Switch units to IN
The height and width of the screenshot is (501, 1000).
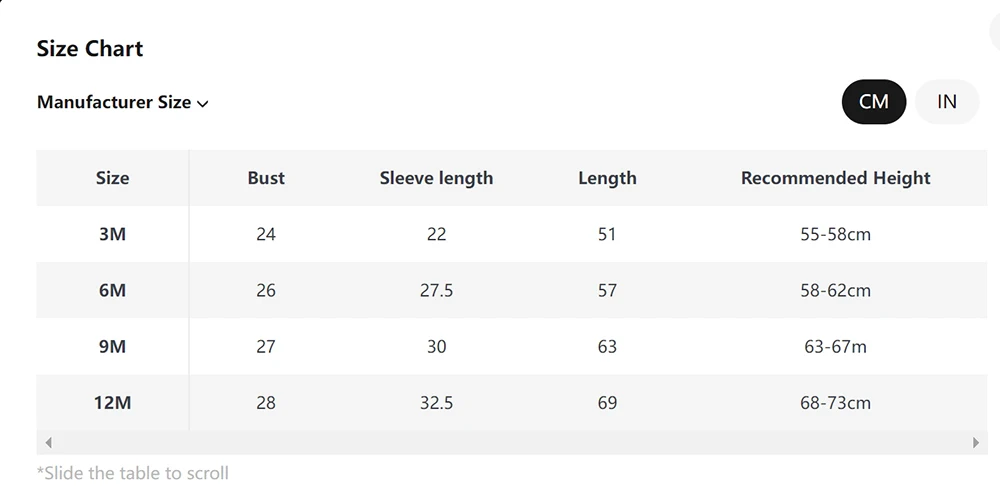(x=946, y=102)
